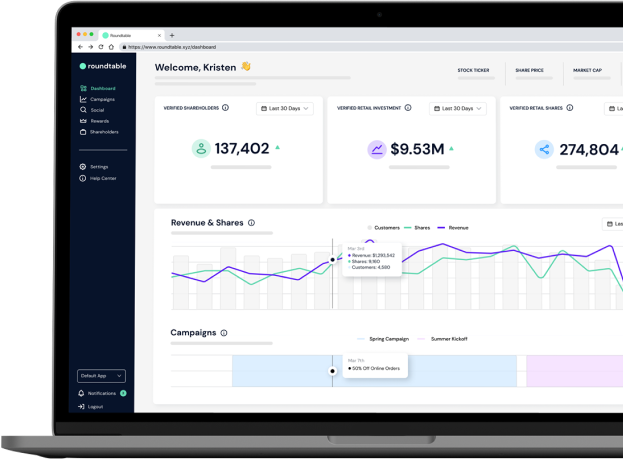Viewport: 623px width, 459px height.
Task: Reload the page in browser
Action: click(101, 47)
